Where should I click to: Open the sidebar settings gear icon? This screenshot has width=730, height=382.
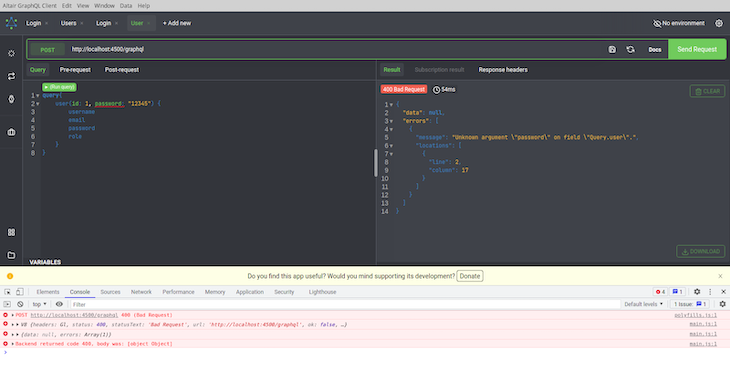point(11,54)
